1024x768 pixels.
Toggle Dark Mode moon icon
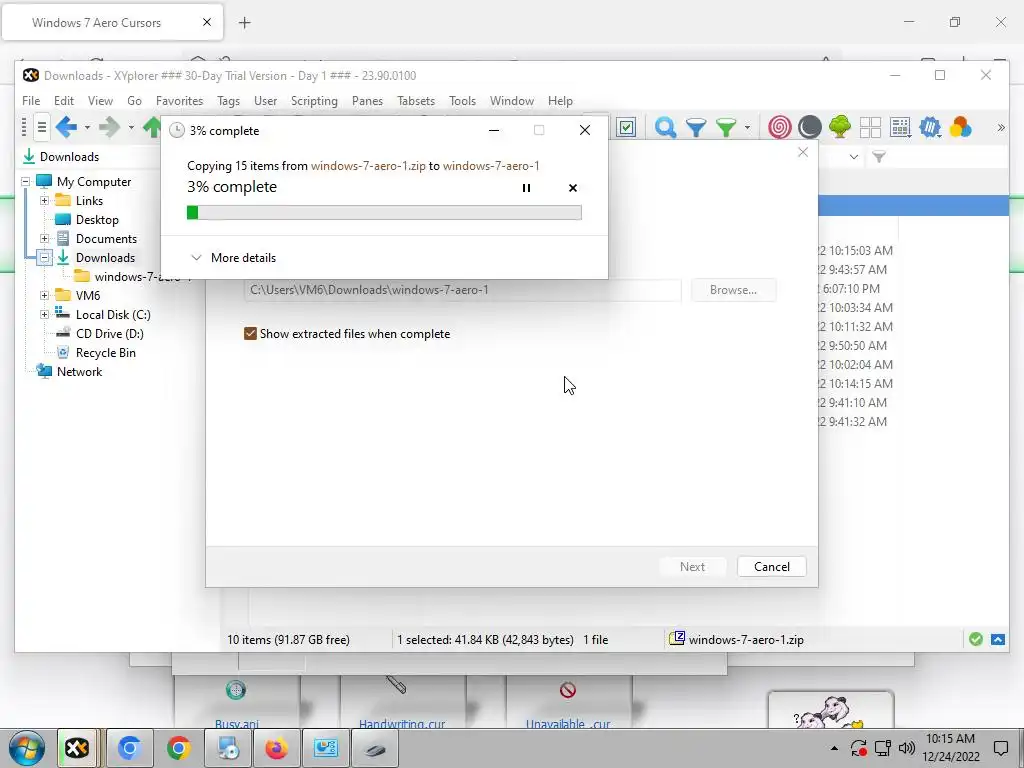click(810, 127)
